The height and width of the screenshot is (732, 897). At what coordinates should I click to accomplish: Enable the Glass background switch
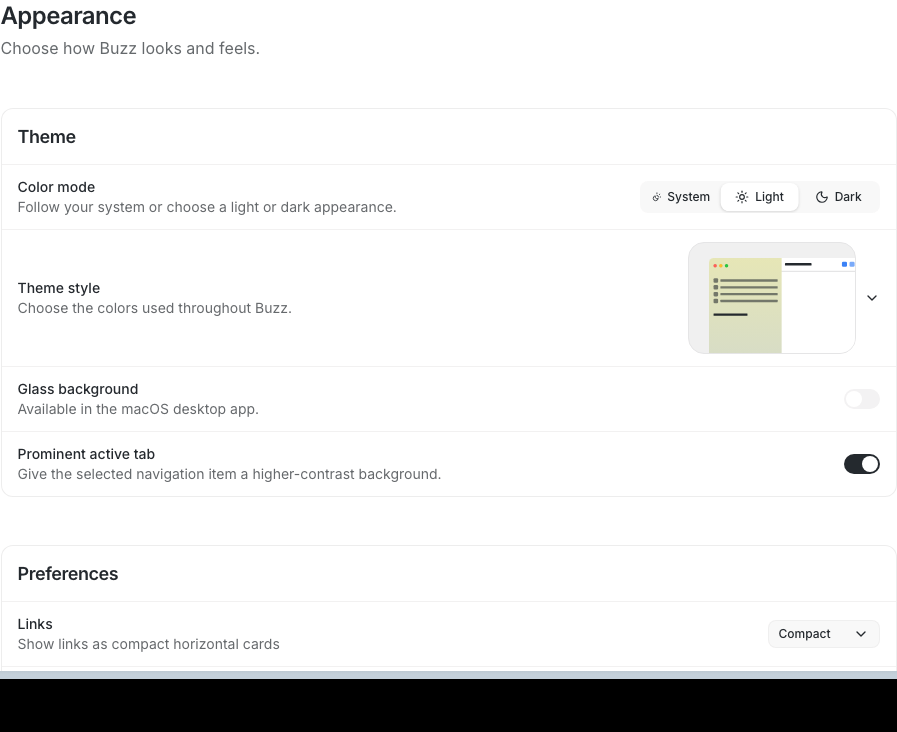(862, 399)
